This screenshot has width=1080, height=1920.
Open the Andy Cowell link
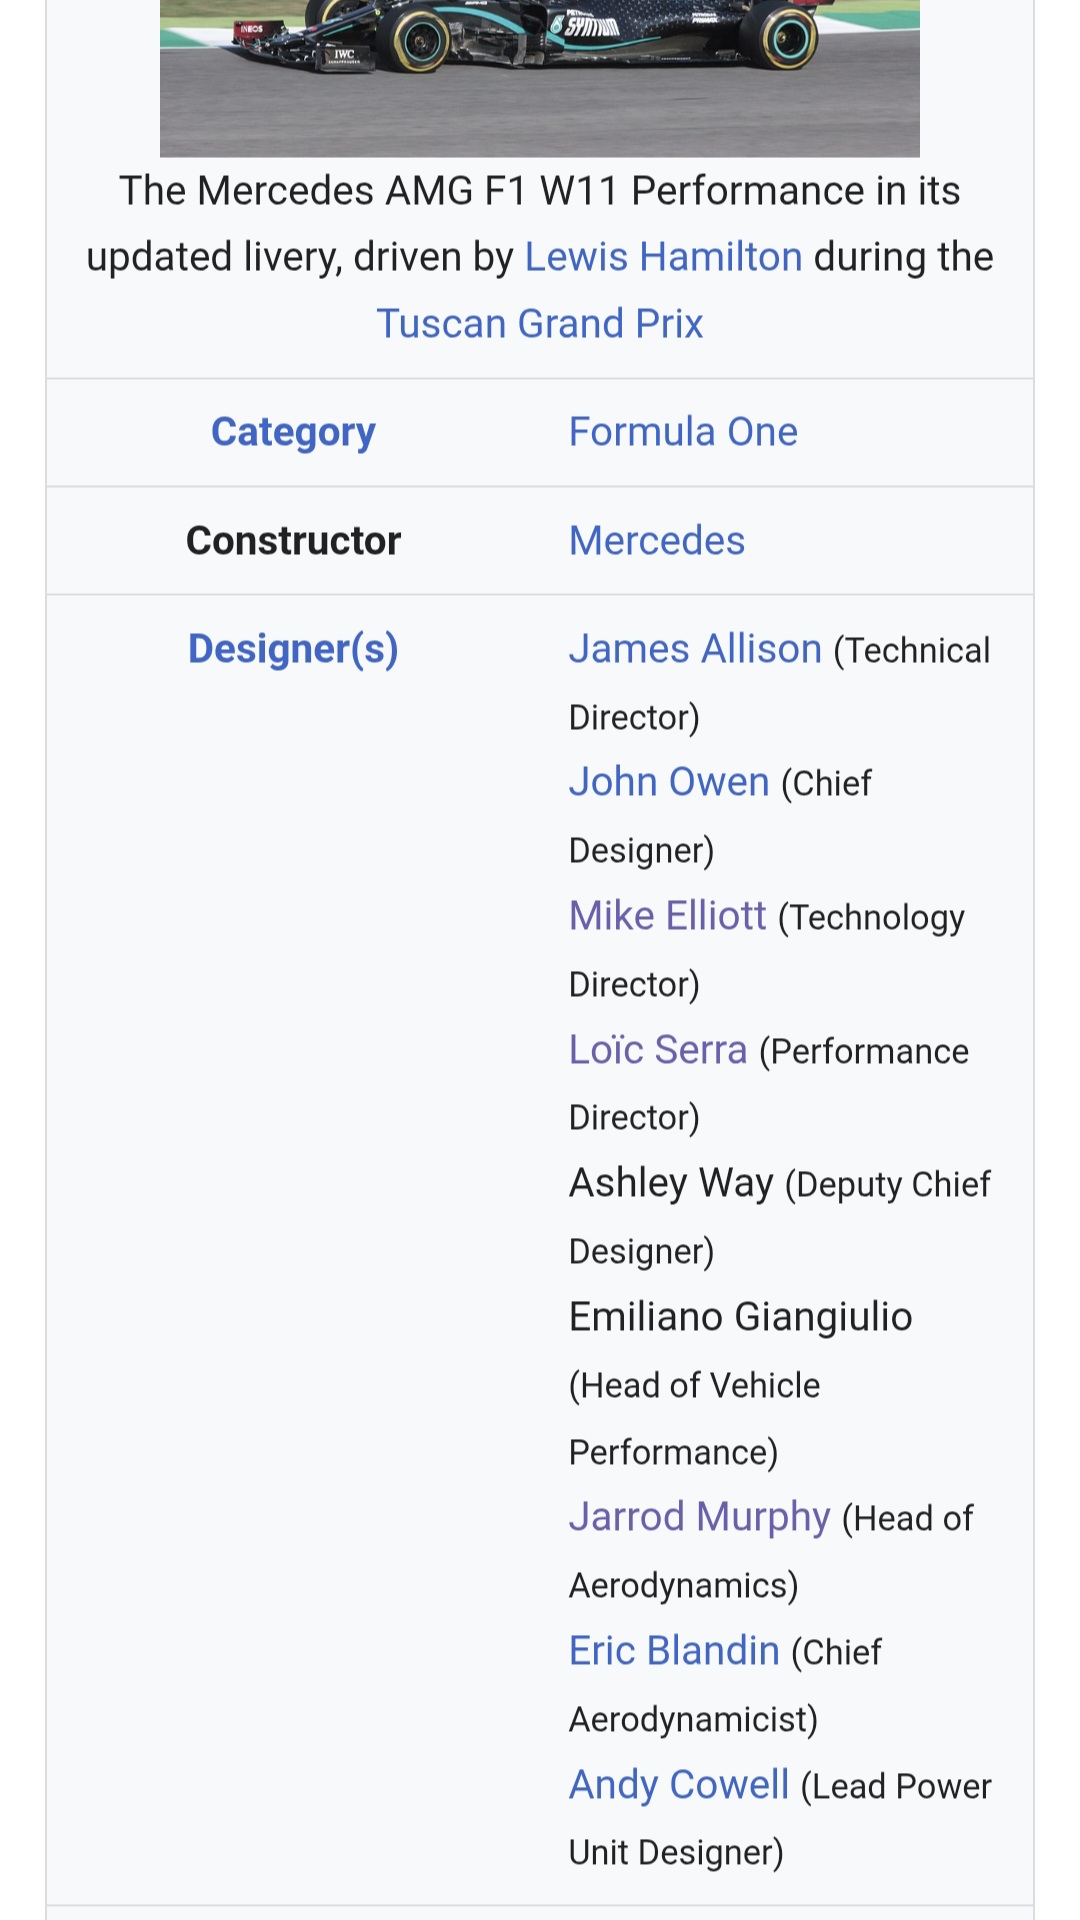679,1785
